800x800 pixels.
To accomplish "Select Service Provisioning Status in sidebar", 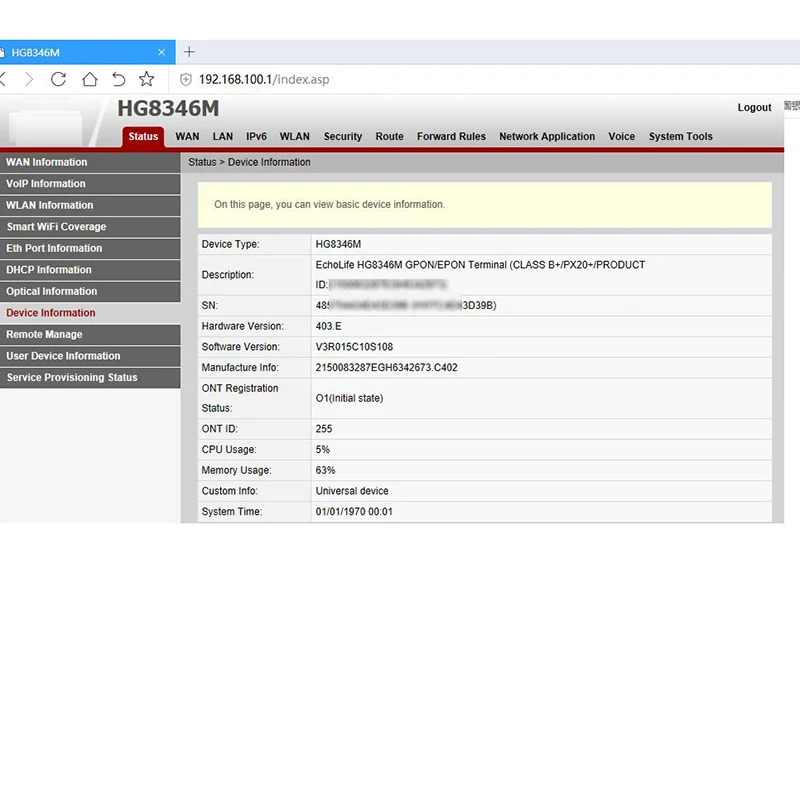I will point(90,378).
